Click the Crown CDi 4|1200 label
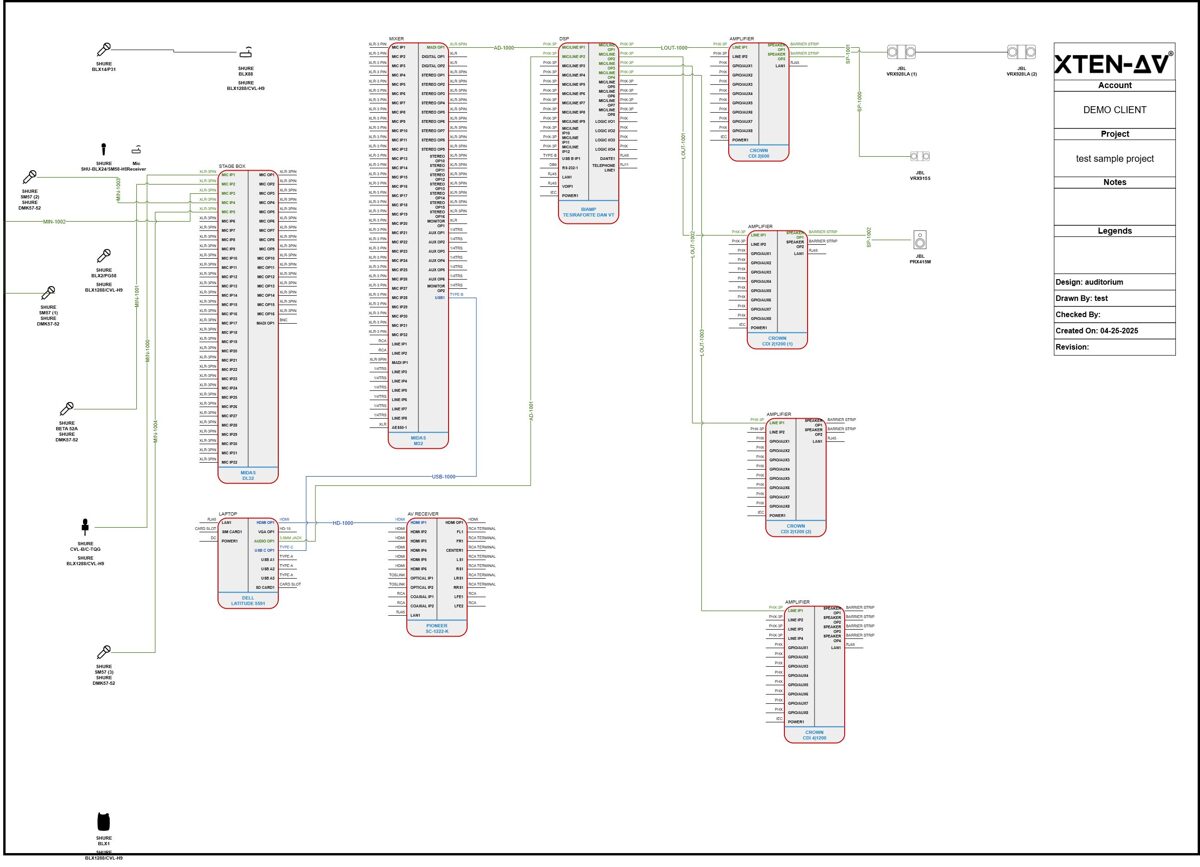This screenshot has width=1200, height=867. point(814,734)
